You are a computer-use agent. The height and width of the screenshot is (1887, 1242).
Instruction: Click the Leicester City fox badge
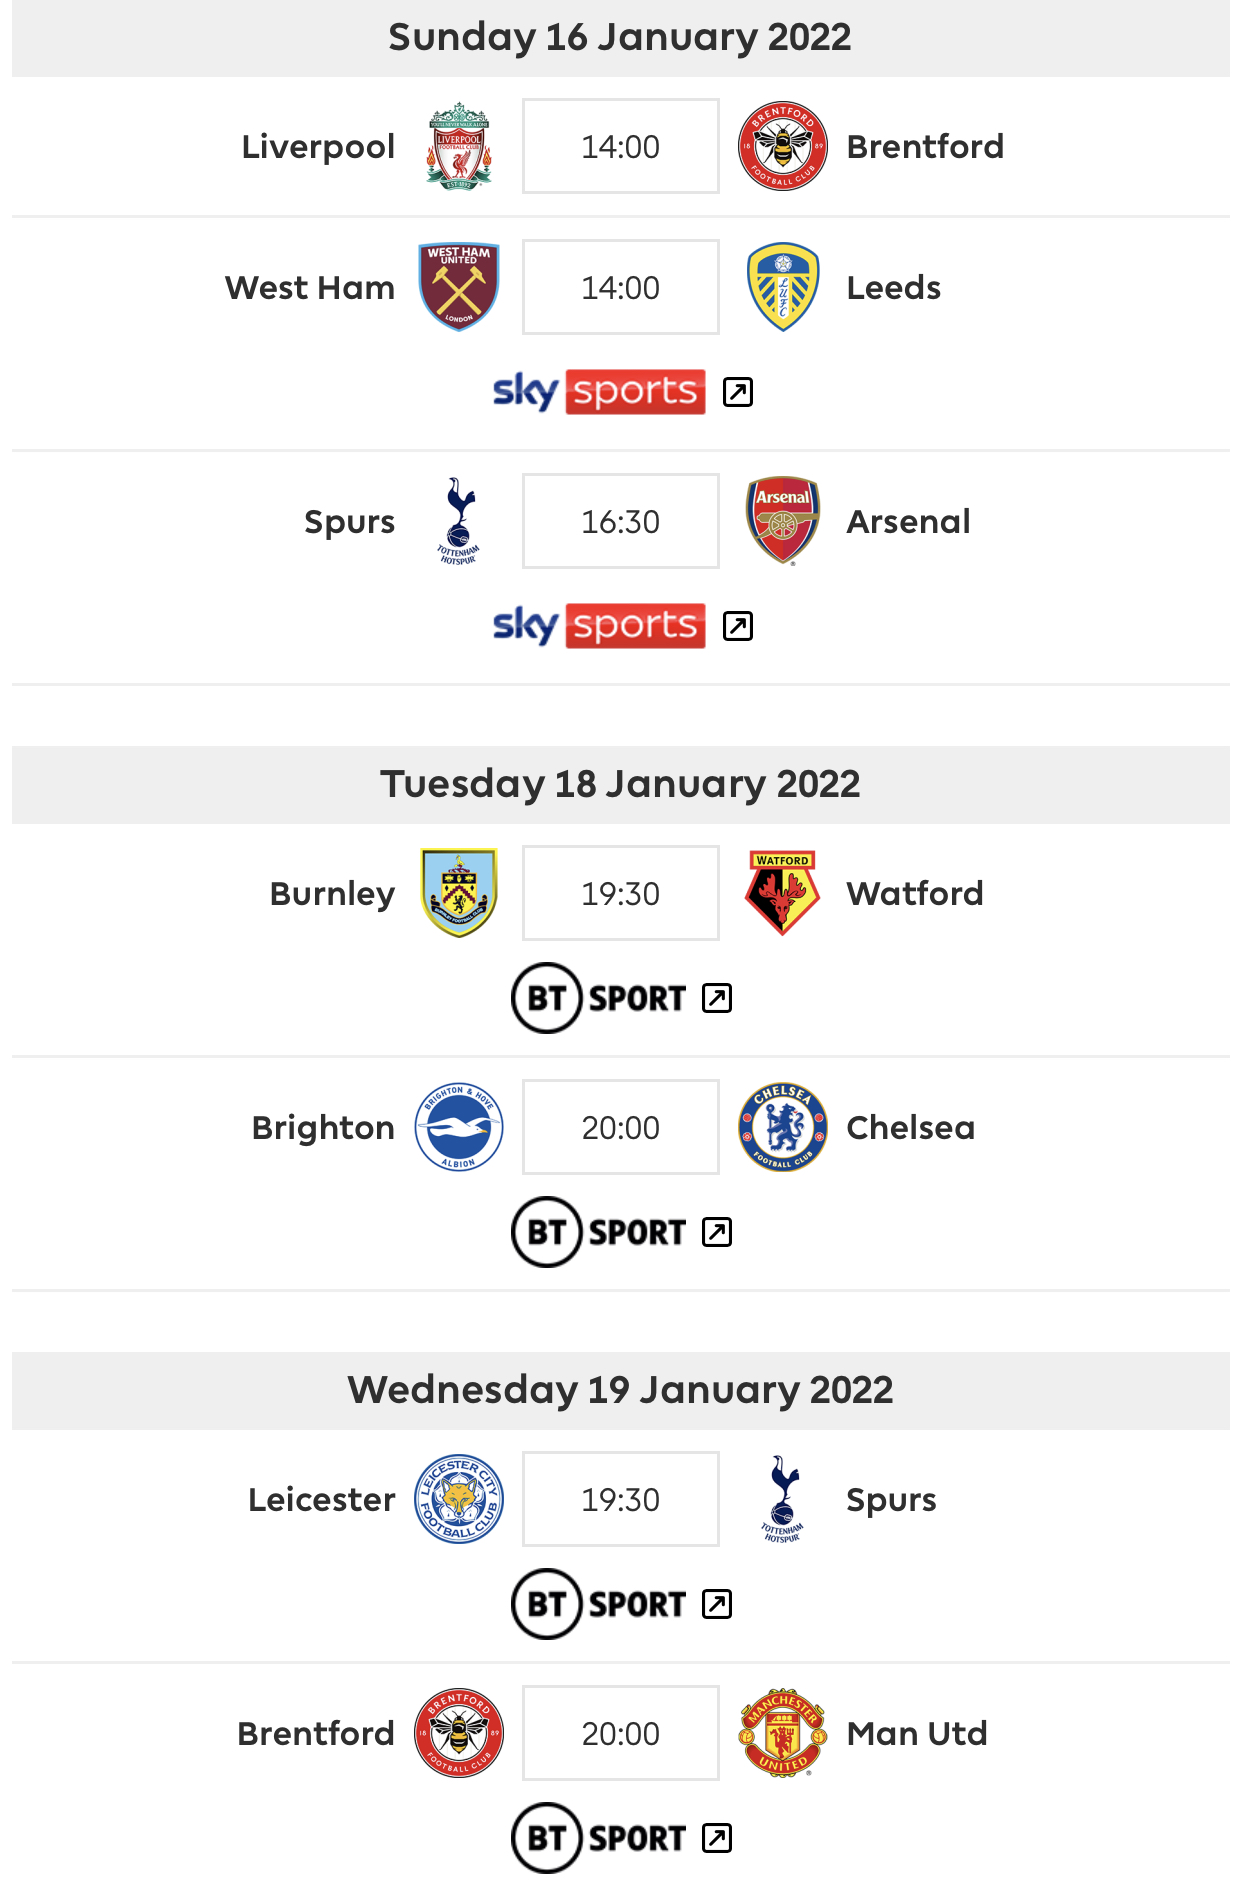pyautogui.click(x=459, y=1499)
